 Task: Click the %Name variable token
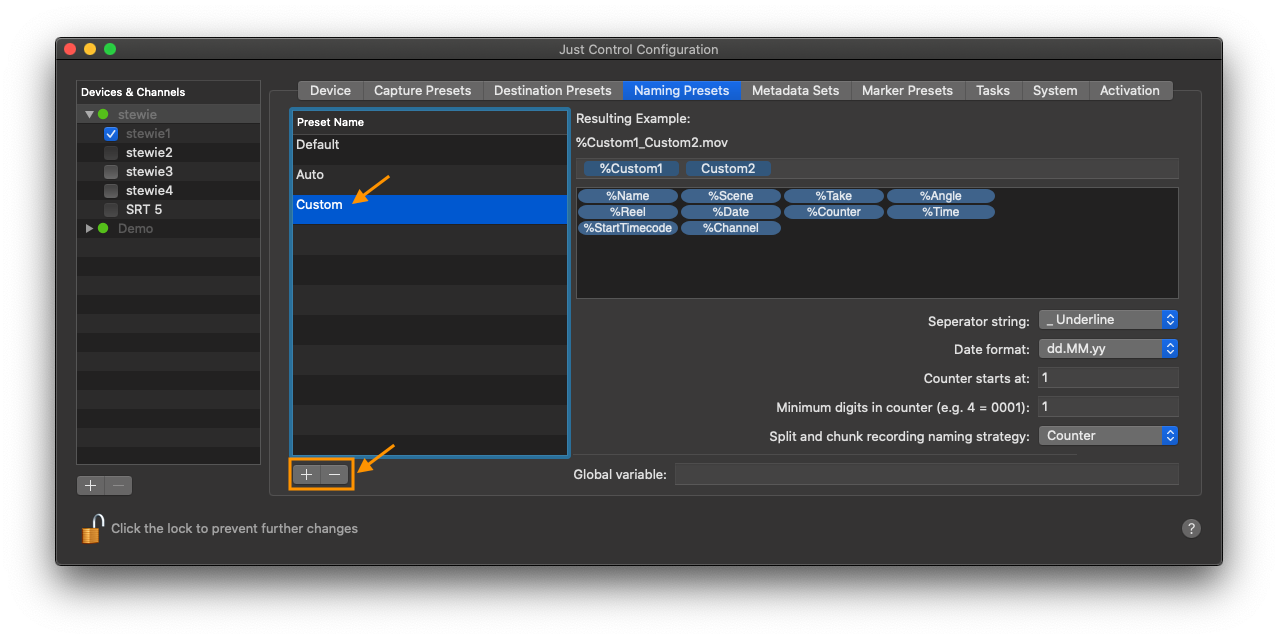[x=628, y=196]
